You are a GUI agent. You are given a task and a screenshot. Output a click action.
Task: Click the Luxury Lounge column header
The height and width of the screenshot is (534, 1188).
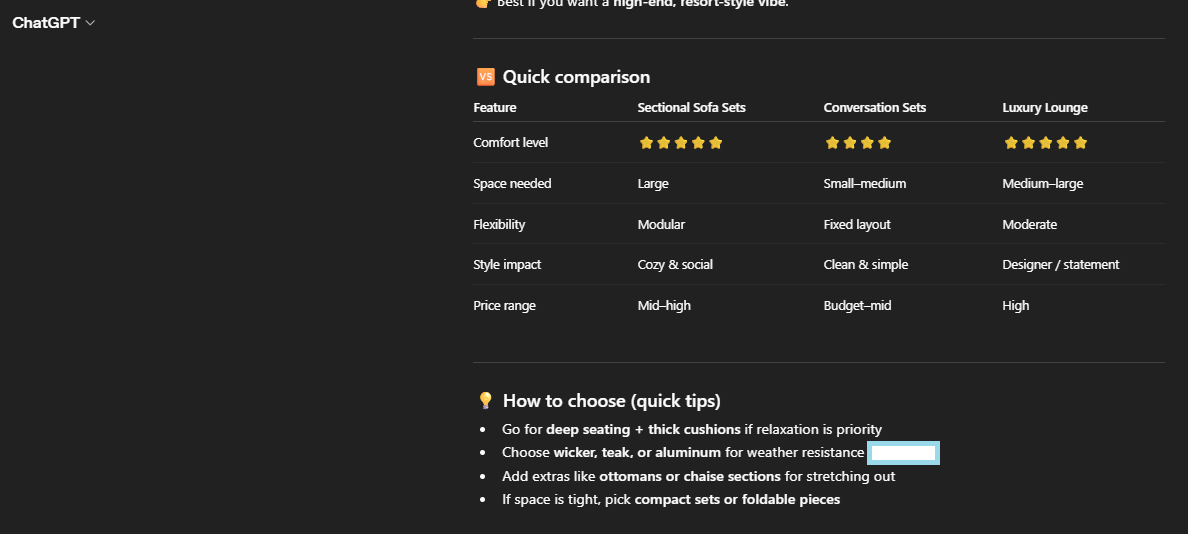1044,108
